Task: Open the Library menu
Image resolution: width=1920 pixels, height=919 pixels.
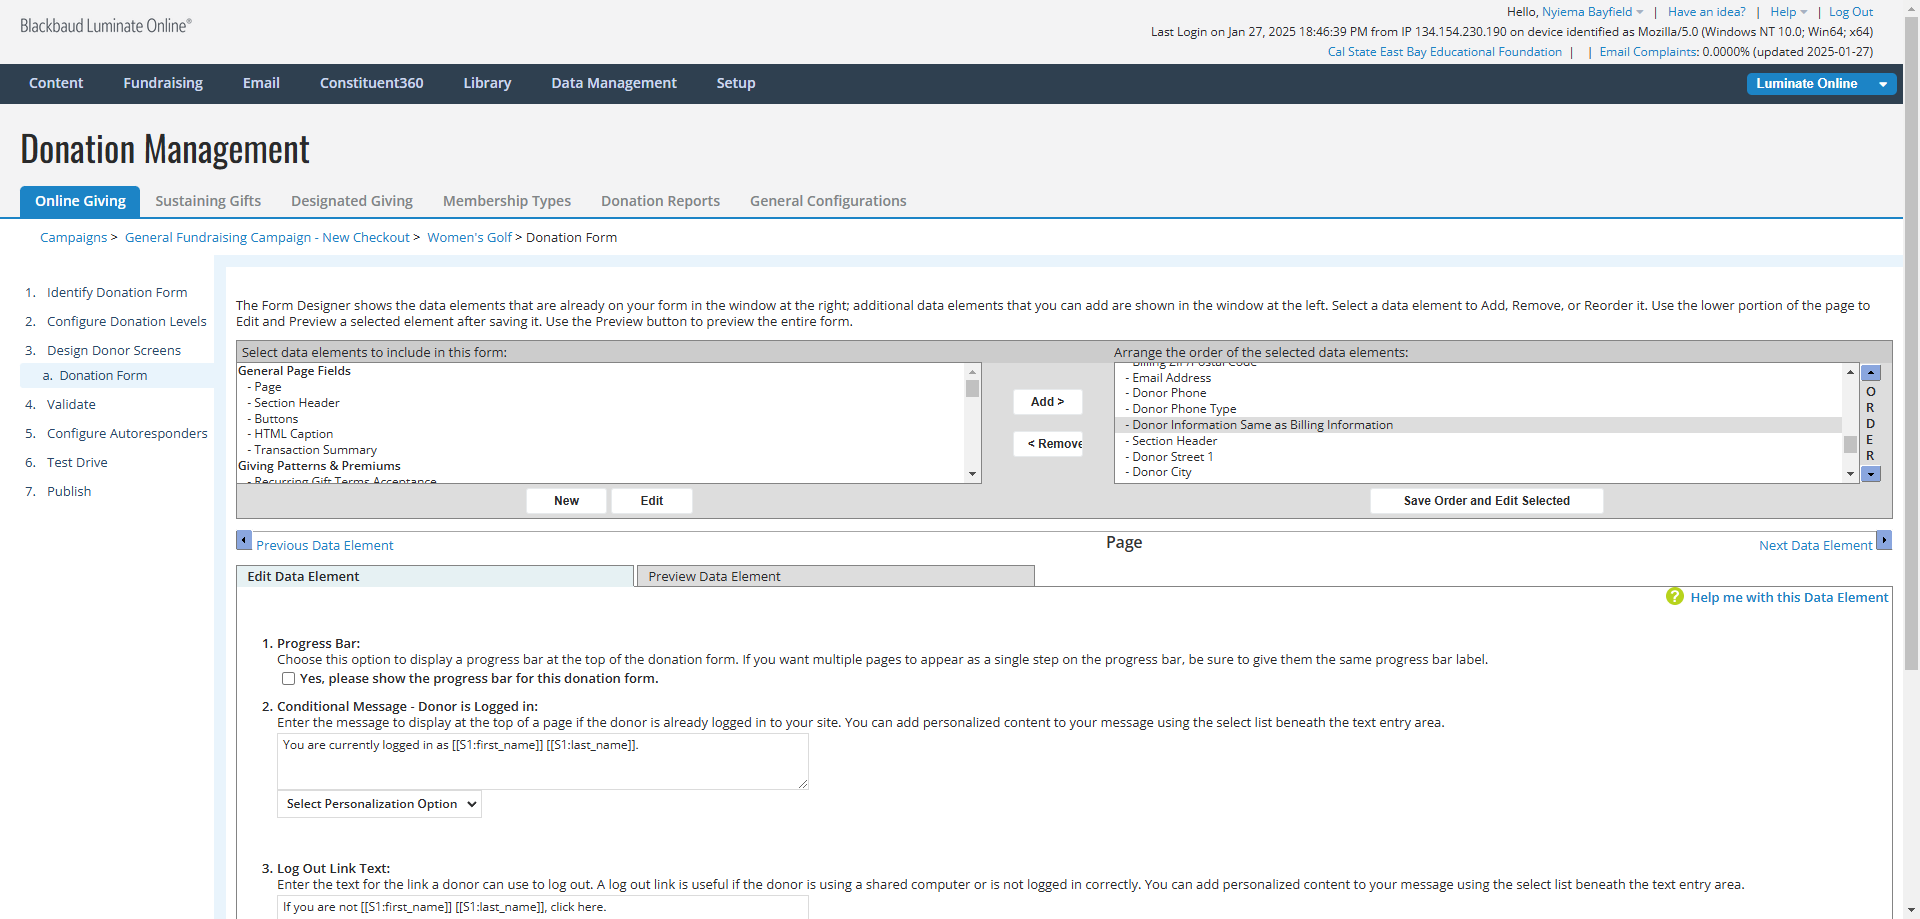Action: pos(487,83)
